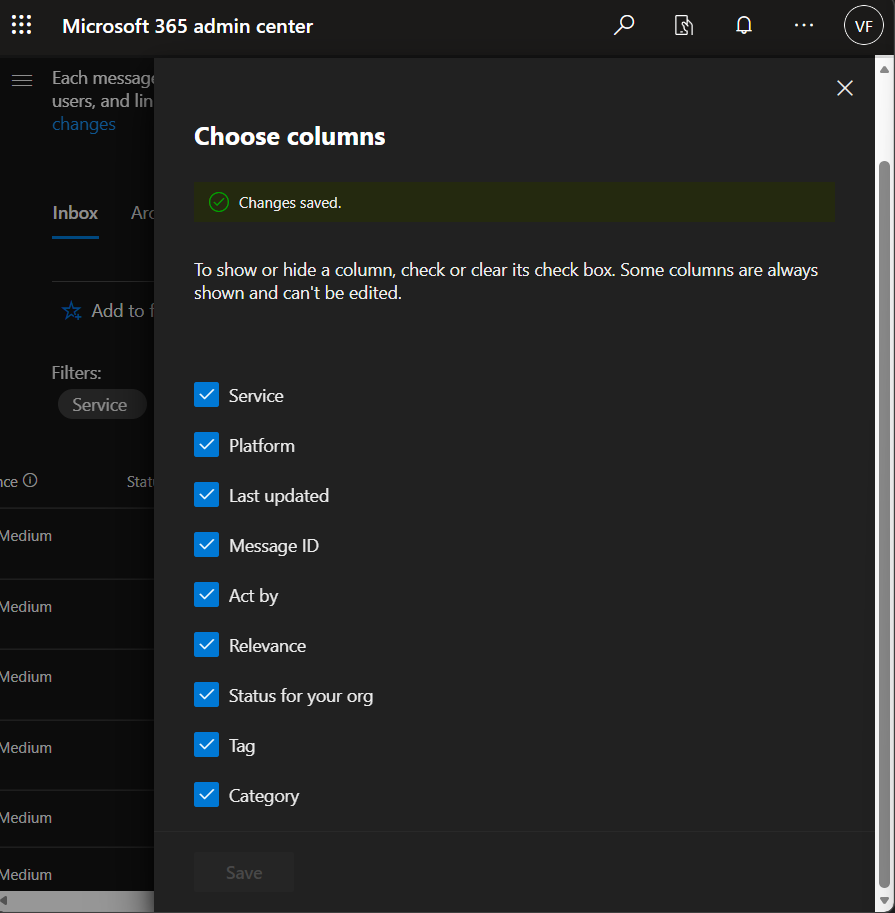The image size is (895, 913).
Task: Open search in the admin center
Action: pos(624,25)
